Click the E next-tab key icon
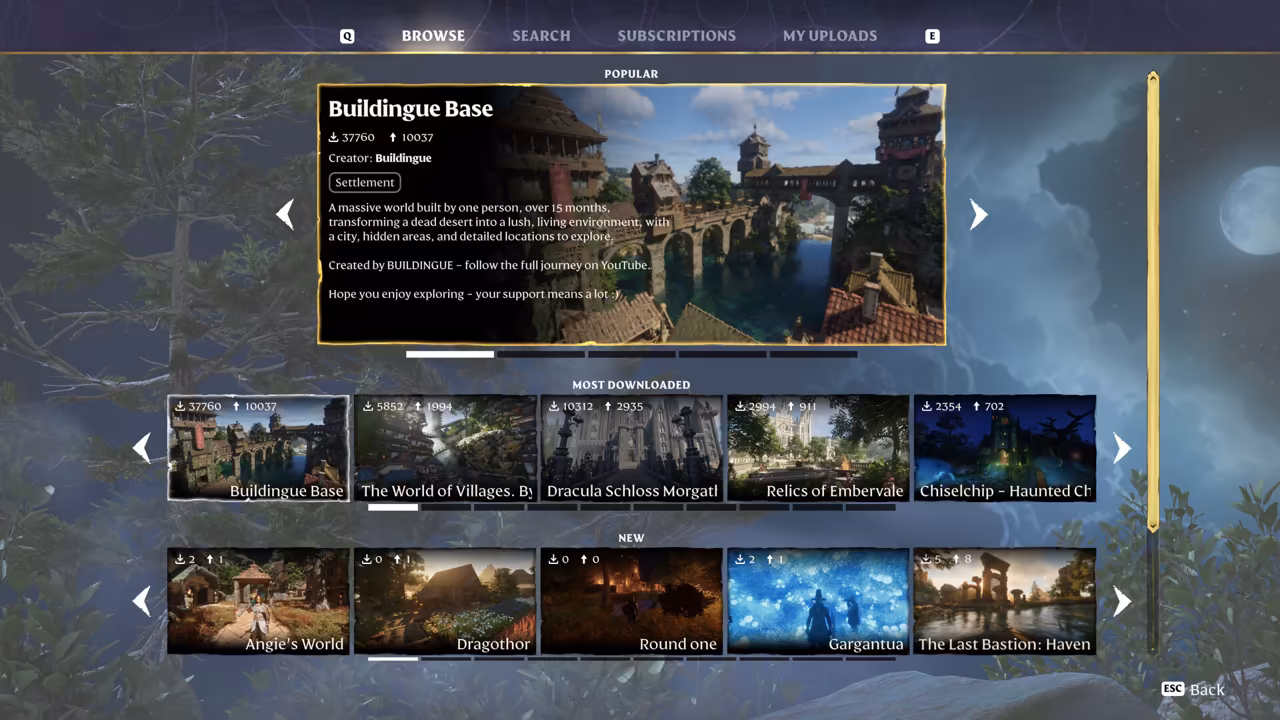The image size is (1280, 720). pos(932,36)
